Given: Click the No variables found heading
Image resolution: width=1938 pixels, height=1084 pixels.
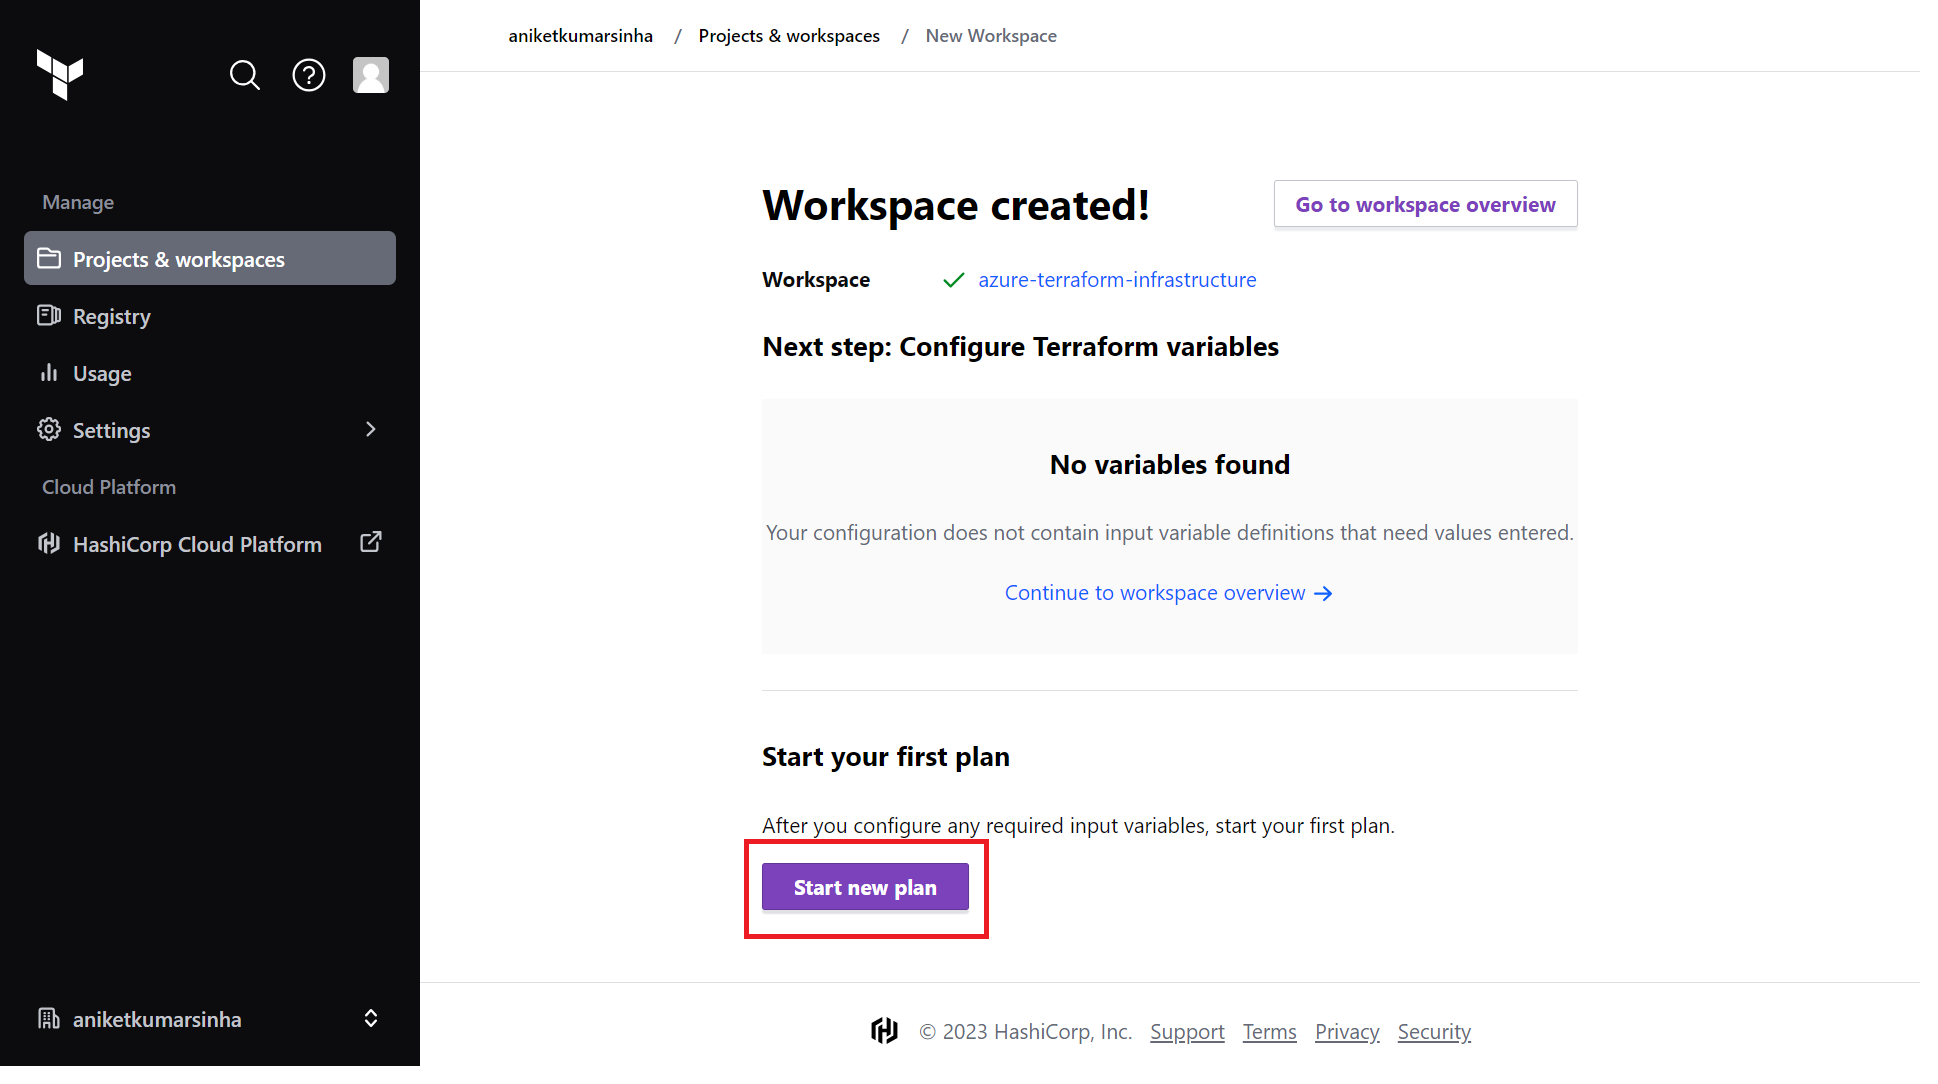Looking at the screenshot, I should coord(1170,465).
